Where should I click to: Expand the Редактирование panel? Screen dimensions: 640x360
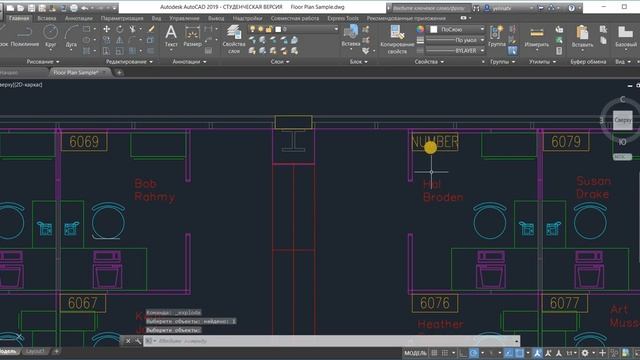tap(129, 62)
